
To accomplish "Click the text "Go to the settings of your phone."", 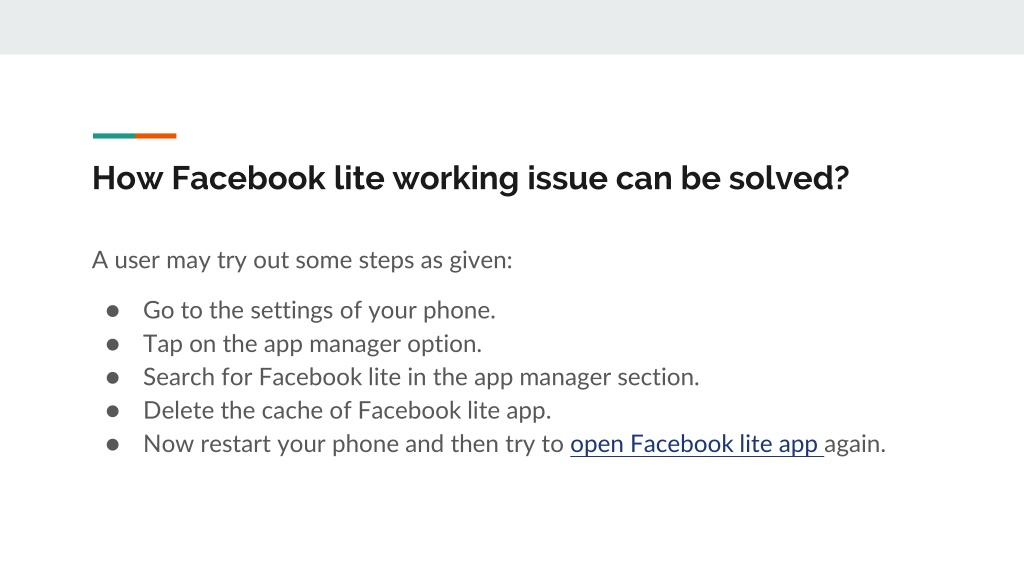I will [319, 310].
